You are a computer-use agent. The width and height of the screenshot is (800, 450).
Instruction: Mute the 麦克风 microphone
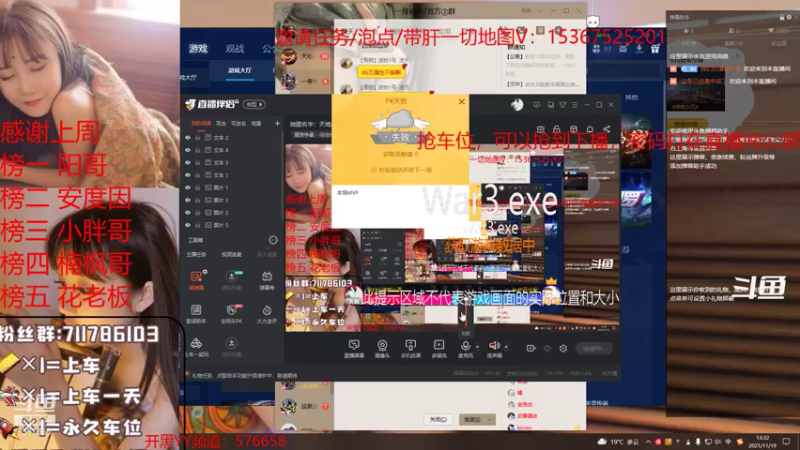point(465,349)
